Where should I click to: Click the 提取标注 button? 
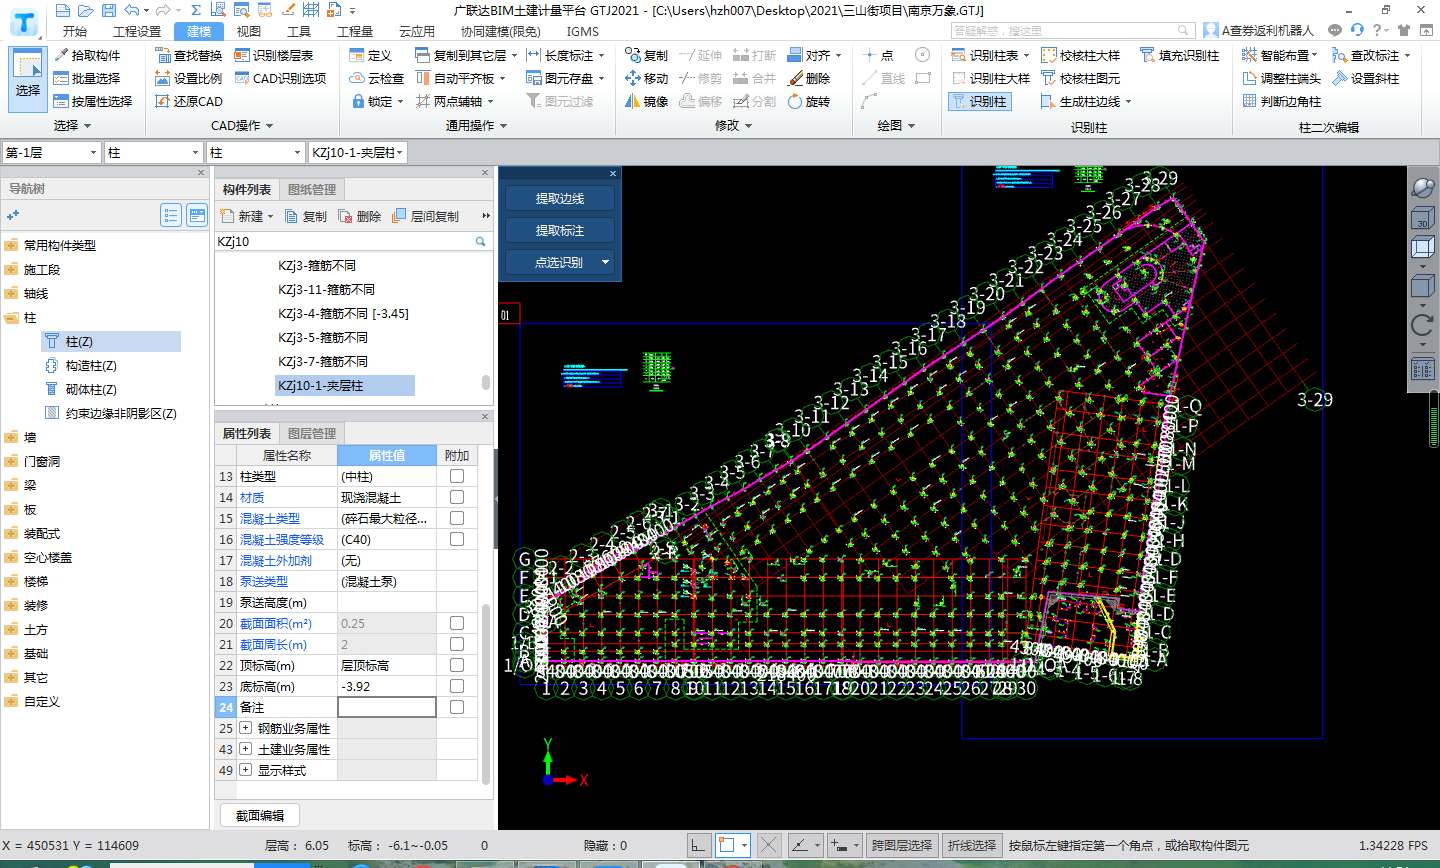coord(559,230)
